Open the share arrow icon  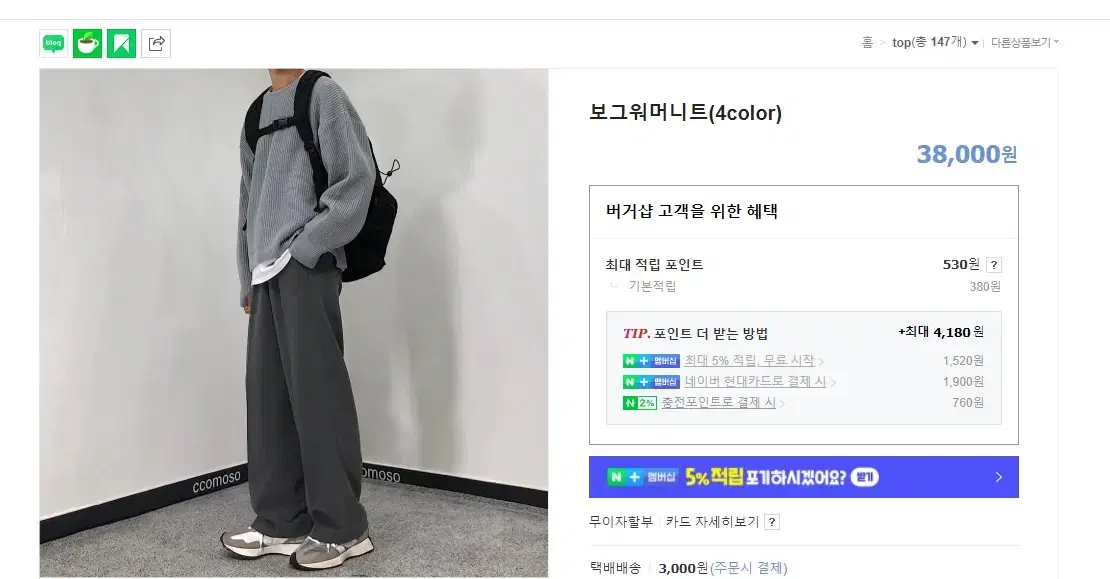point(156,43)
